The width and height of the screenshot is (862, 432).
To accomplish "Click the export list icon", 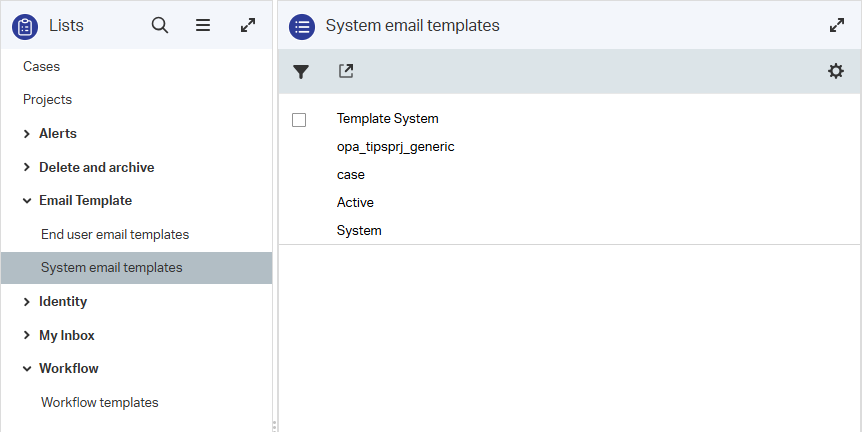I will pos(346,71).
